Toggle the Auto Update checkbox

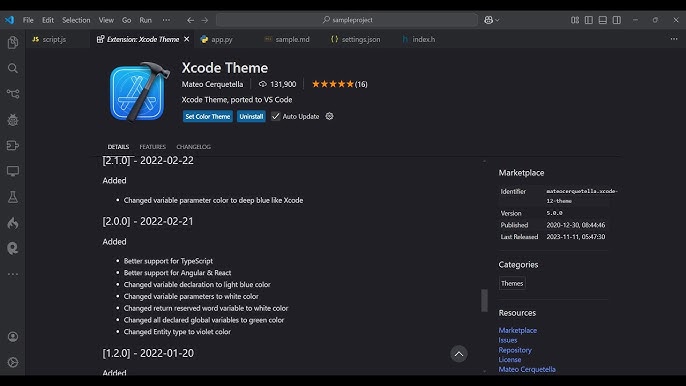pos(275,116)
